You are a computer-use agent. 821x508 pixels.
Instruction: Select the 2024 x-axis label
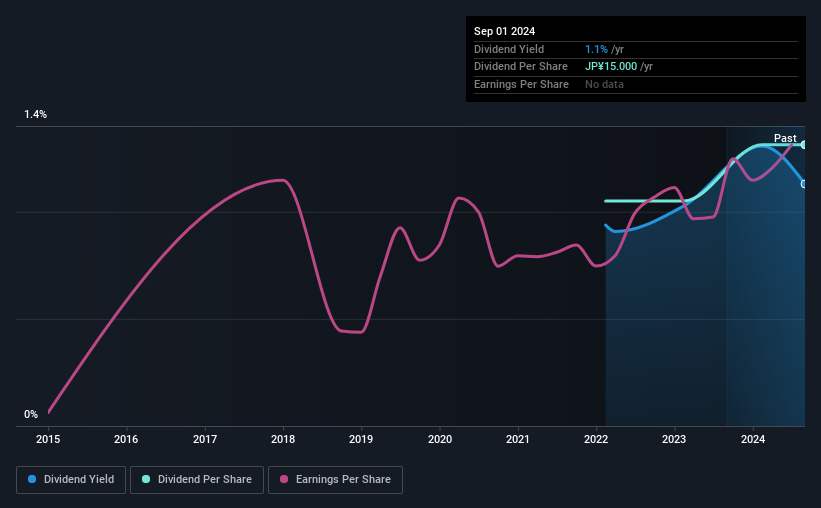753,439
